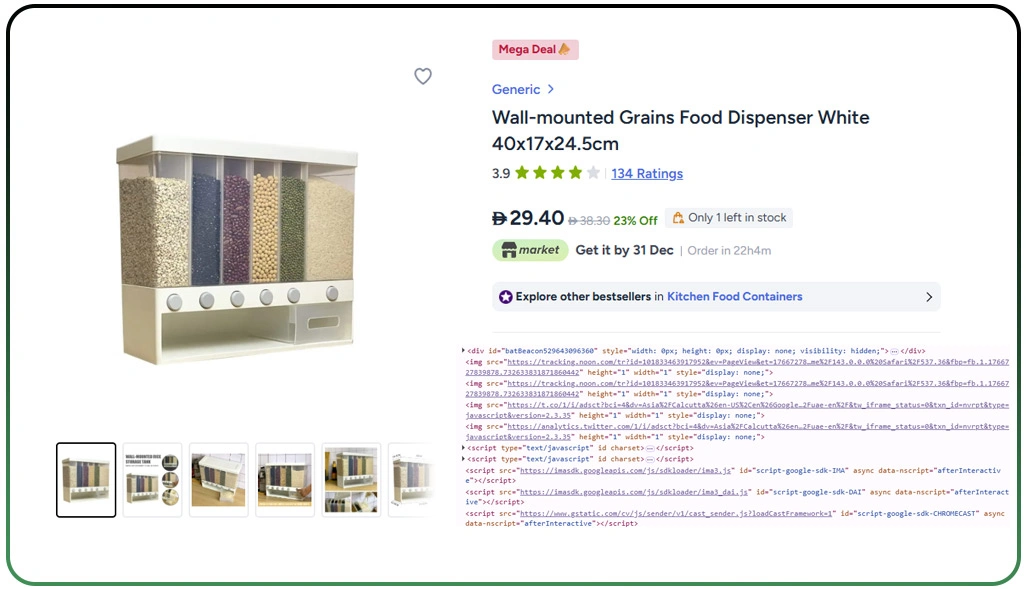Open the Kitchen Food Containers link
This screenshot has height=589, width=1026.
(x=734, y=297)
